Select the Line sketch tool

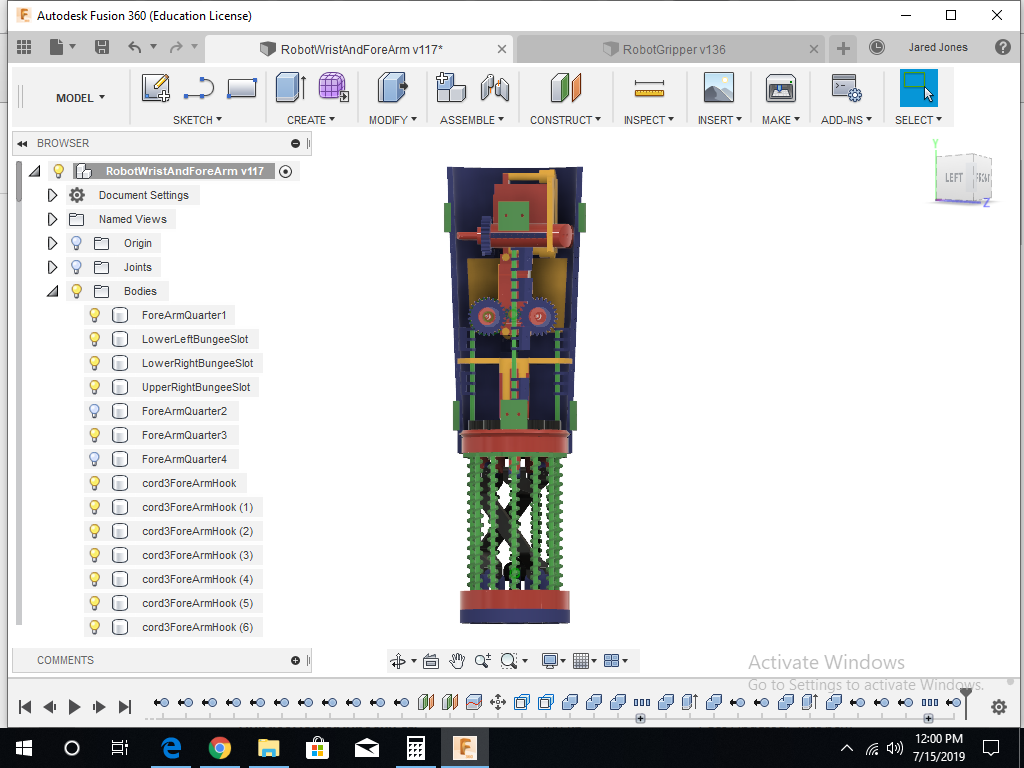tap(199, 88)
